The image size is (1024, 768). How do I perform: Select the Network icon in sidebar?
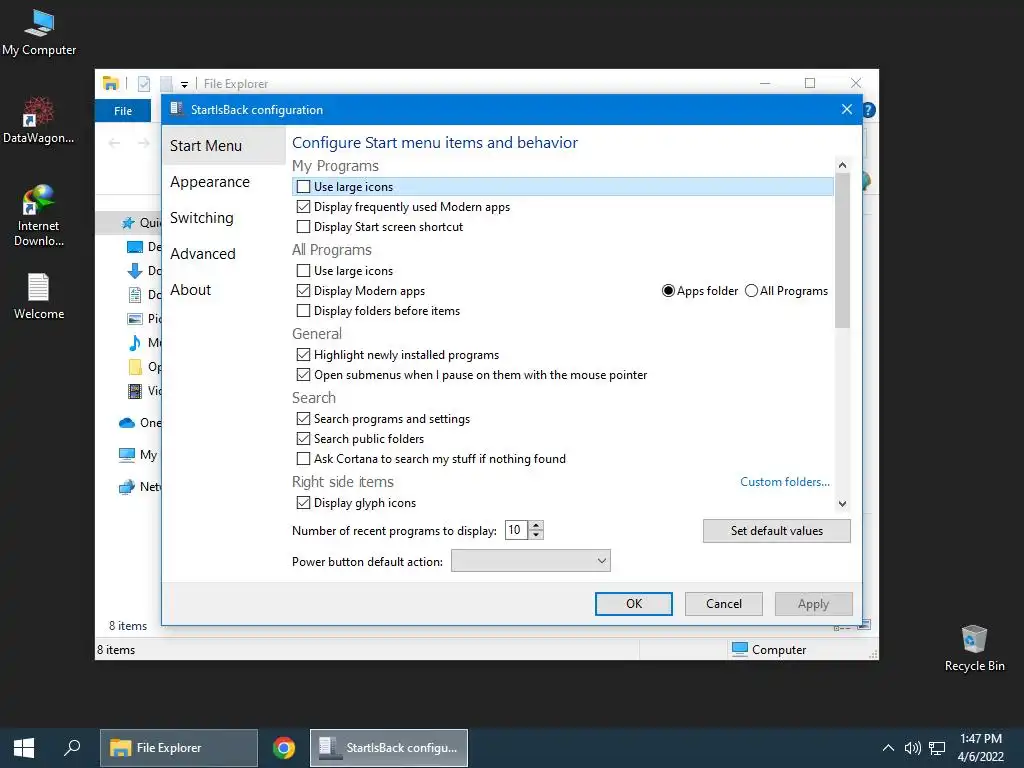pos(127,487)
